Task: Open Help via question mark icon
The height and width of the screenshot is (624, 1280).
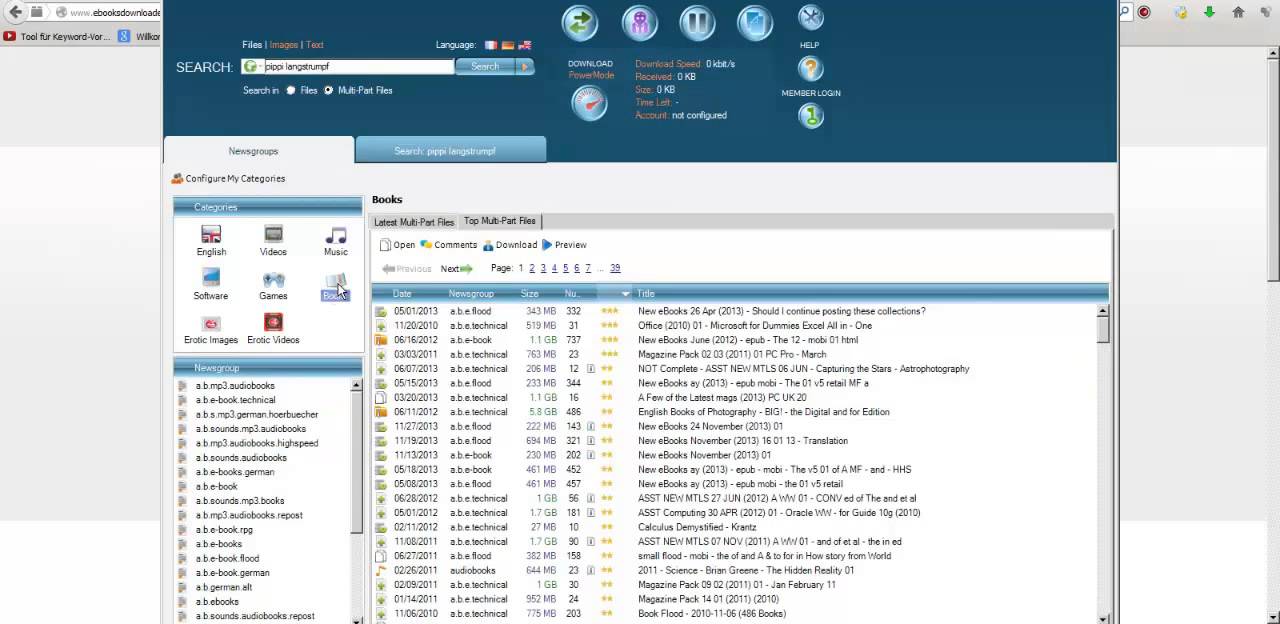Action: click(x=810, y=68)
